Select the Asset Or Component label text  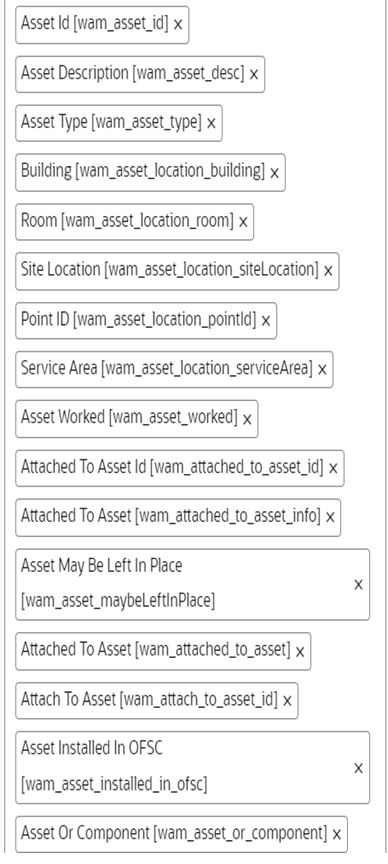[174, 834]
